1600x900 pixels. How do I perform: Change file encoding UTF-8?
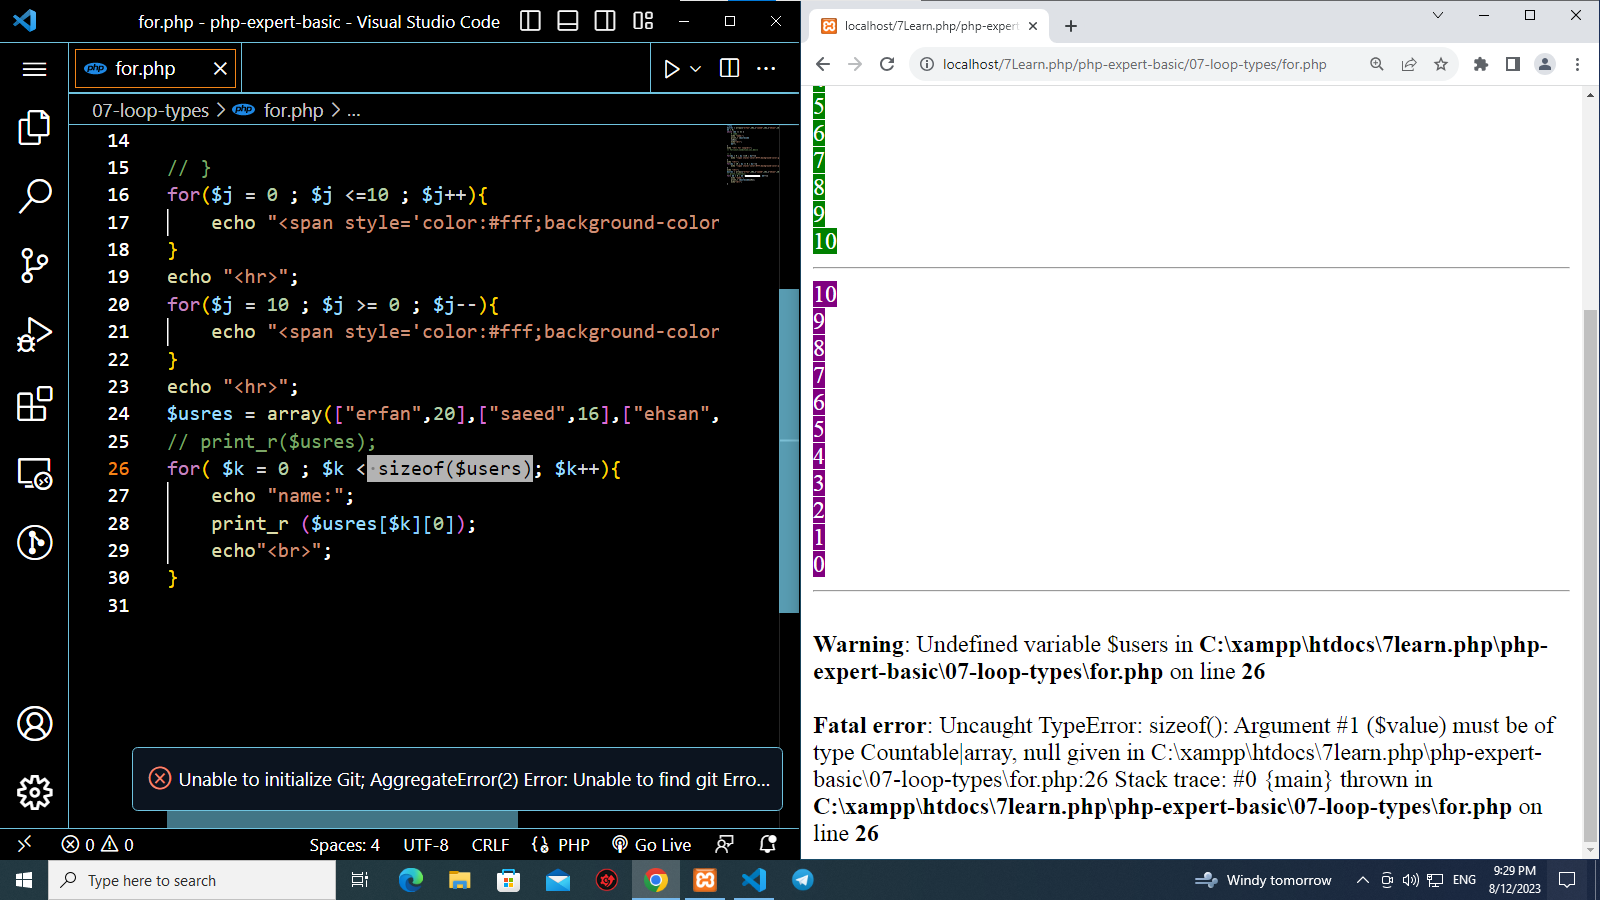pyautogui.click(x=426, y=844)
